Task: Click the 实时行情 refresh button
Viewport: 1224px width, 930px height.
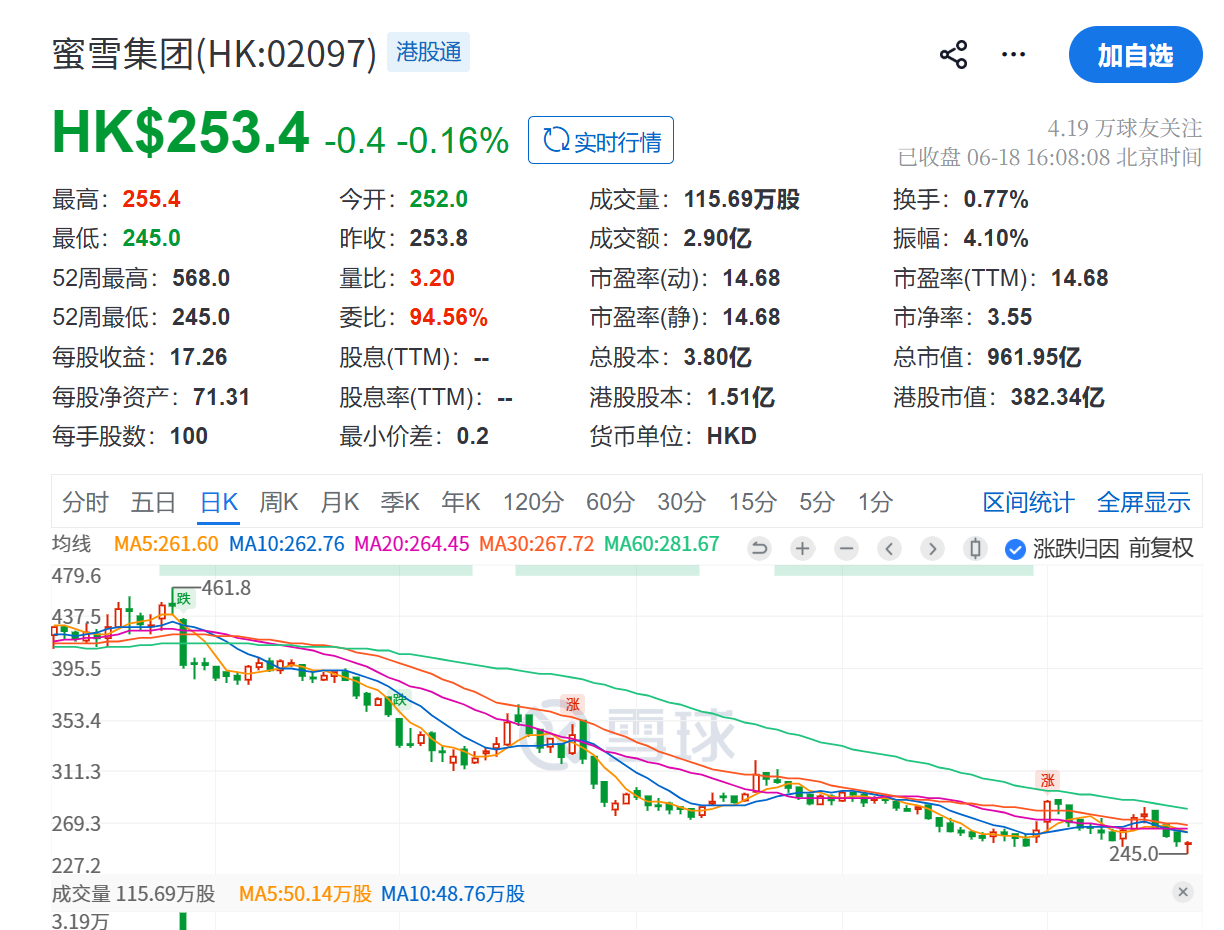Action: pyautogui.click(x=601, y=141)
